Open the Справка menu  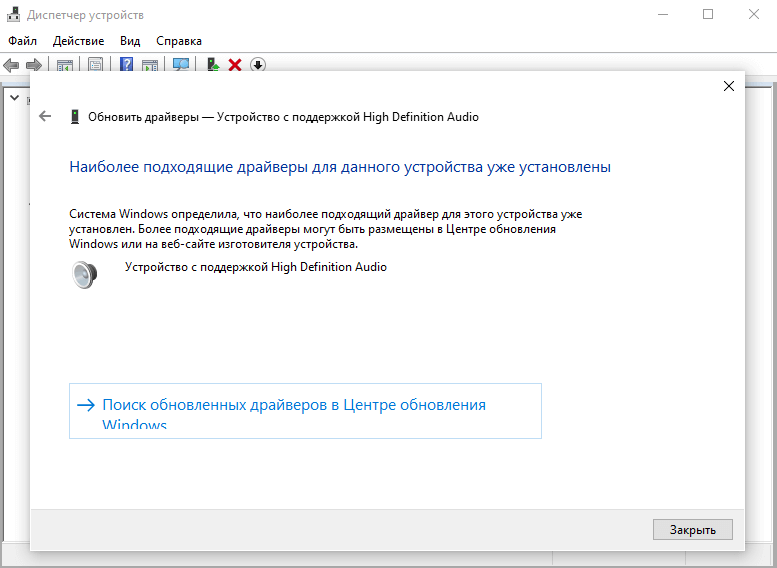pyautogui.click(x=179, y=41)
